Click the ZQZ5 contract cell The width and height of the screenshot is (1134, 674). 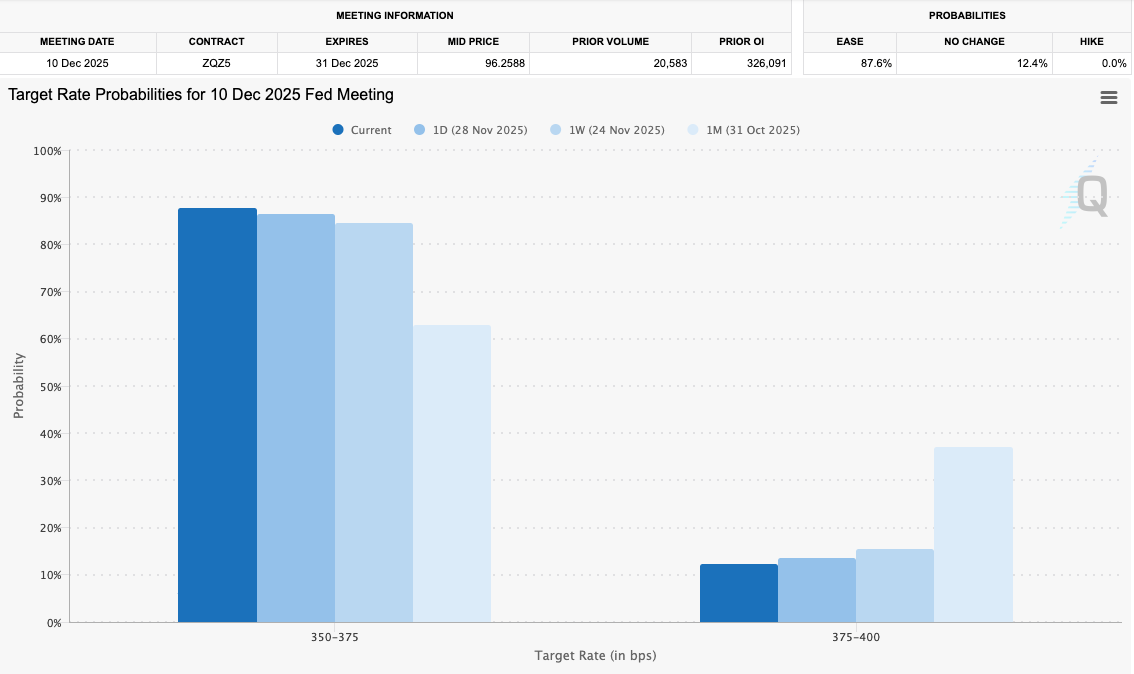coord(216,63)
